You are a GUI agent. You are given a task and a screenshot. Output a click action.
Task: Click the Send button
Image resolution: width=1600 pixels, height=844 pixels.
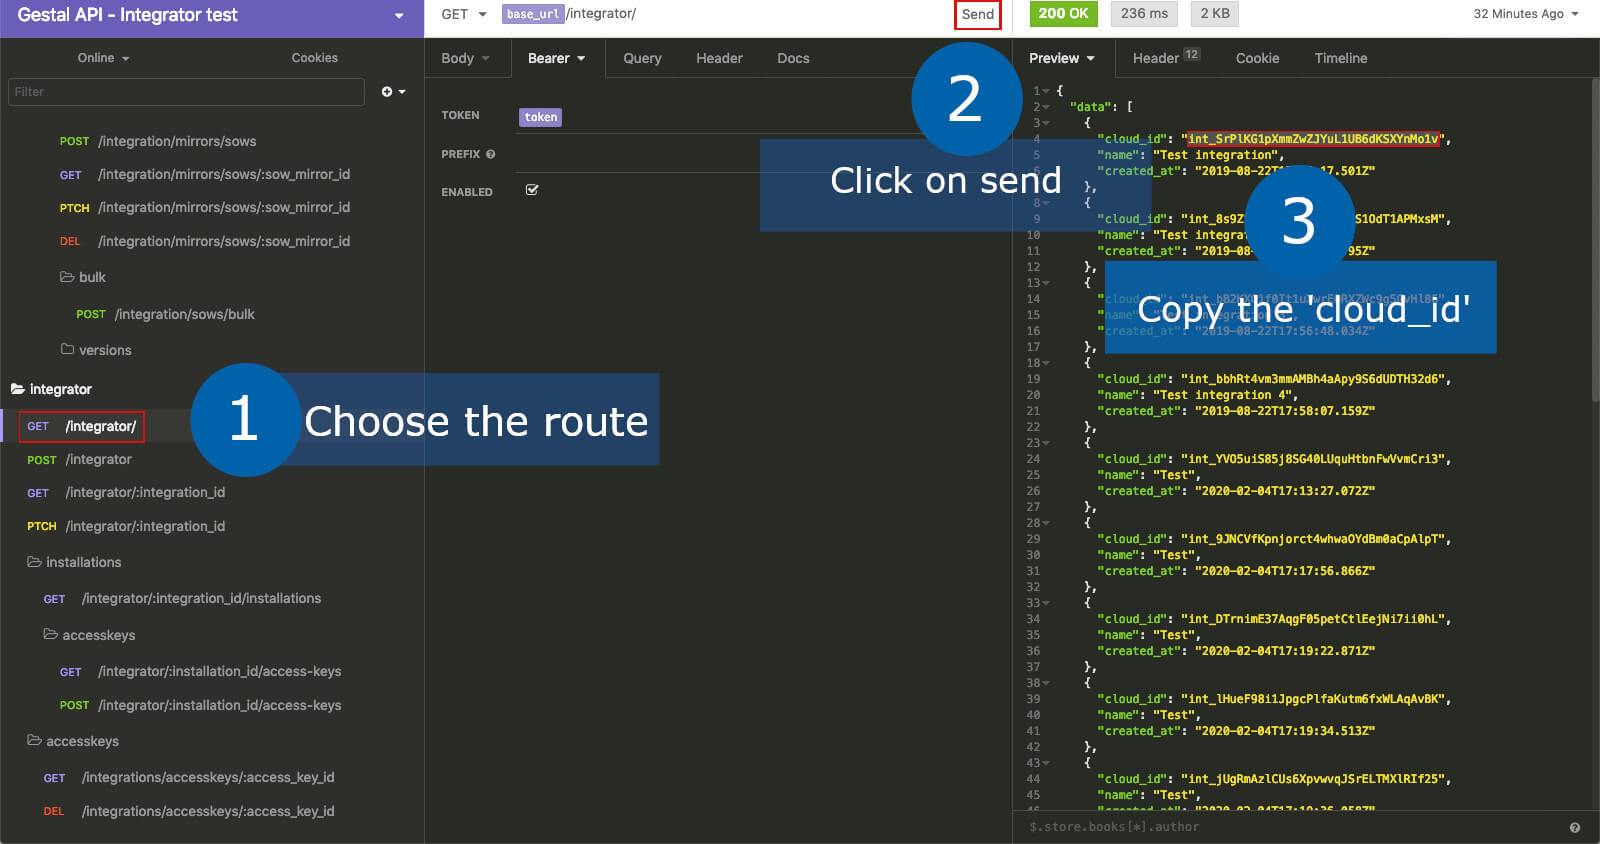pos(977,14)
